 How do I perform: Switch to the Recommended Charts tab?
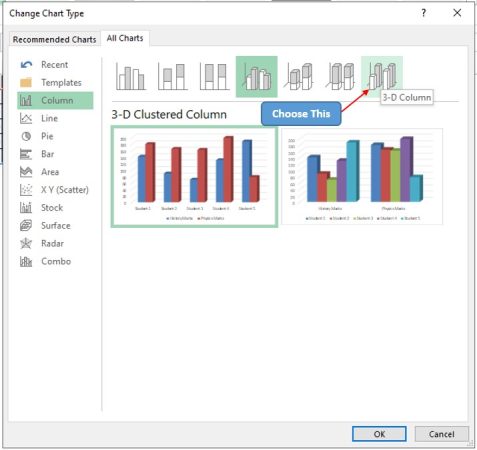point(54,39)
